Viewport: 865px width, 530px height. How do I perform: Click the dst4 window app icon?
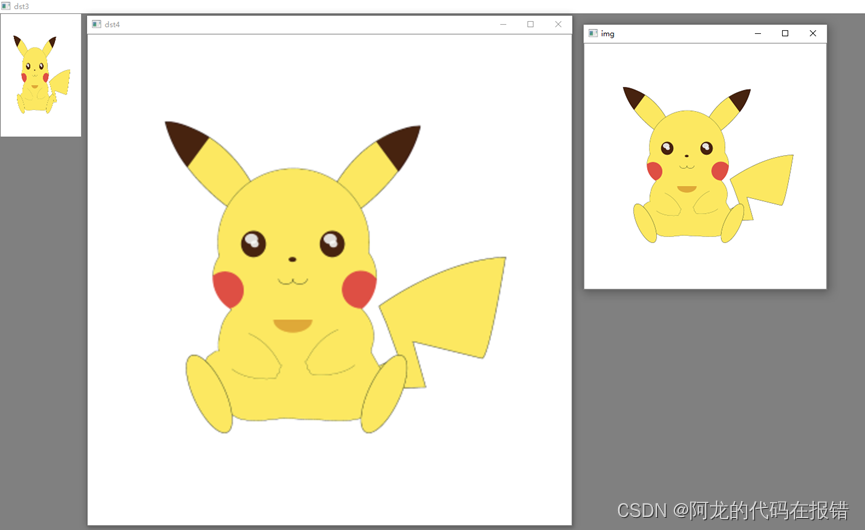[97, 24]
